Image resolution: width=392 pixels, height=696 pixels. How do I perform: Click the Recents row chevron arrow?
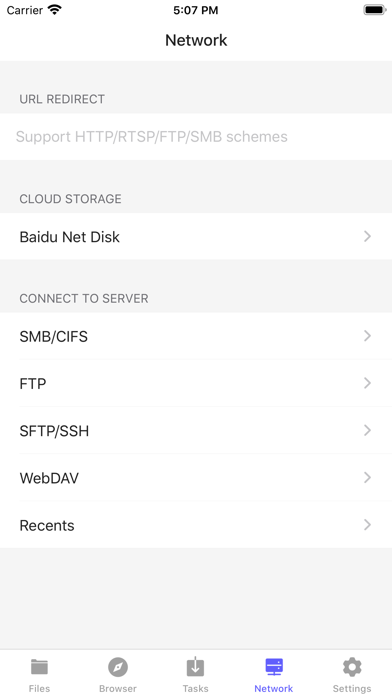coord(367,525)
